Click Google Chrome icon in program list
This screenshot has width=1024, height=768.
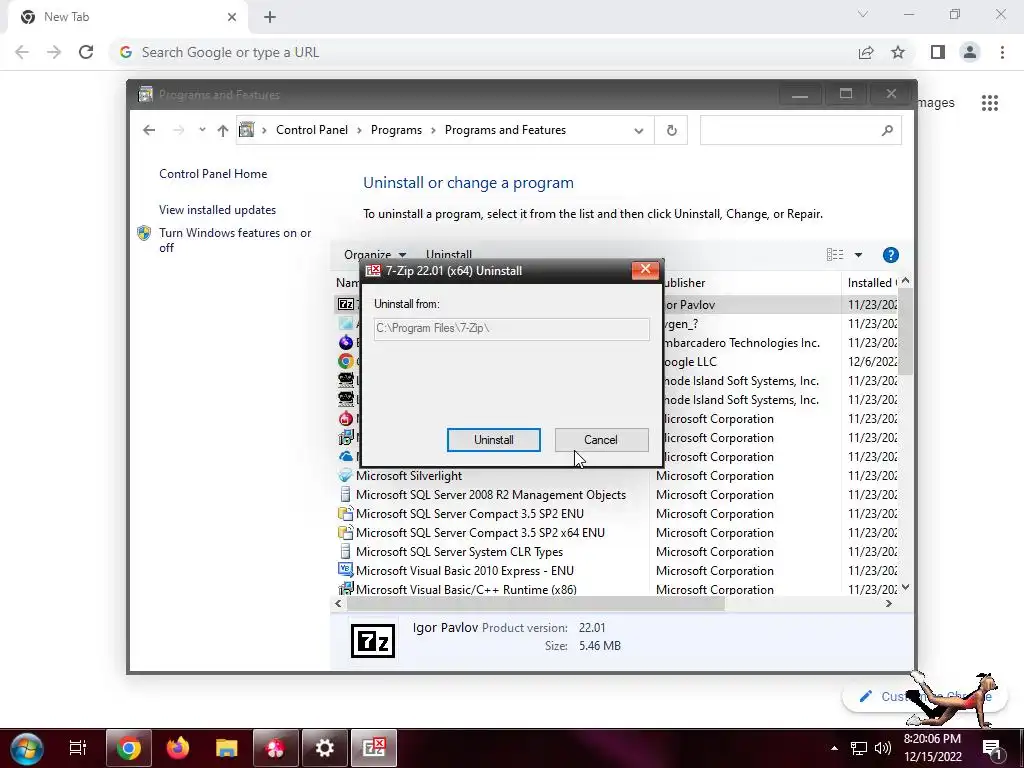tap(345, 361)
